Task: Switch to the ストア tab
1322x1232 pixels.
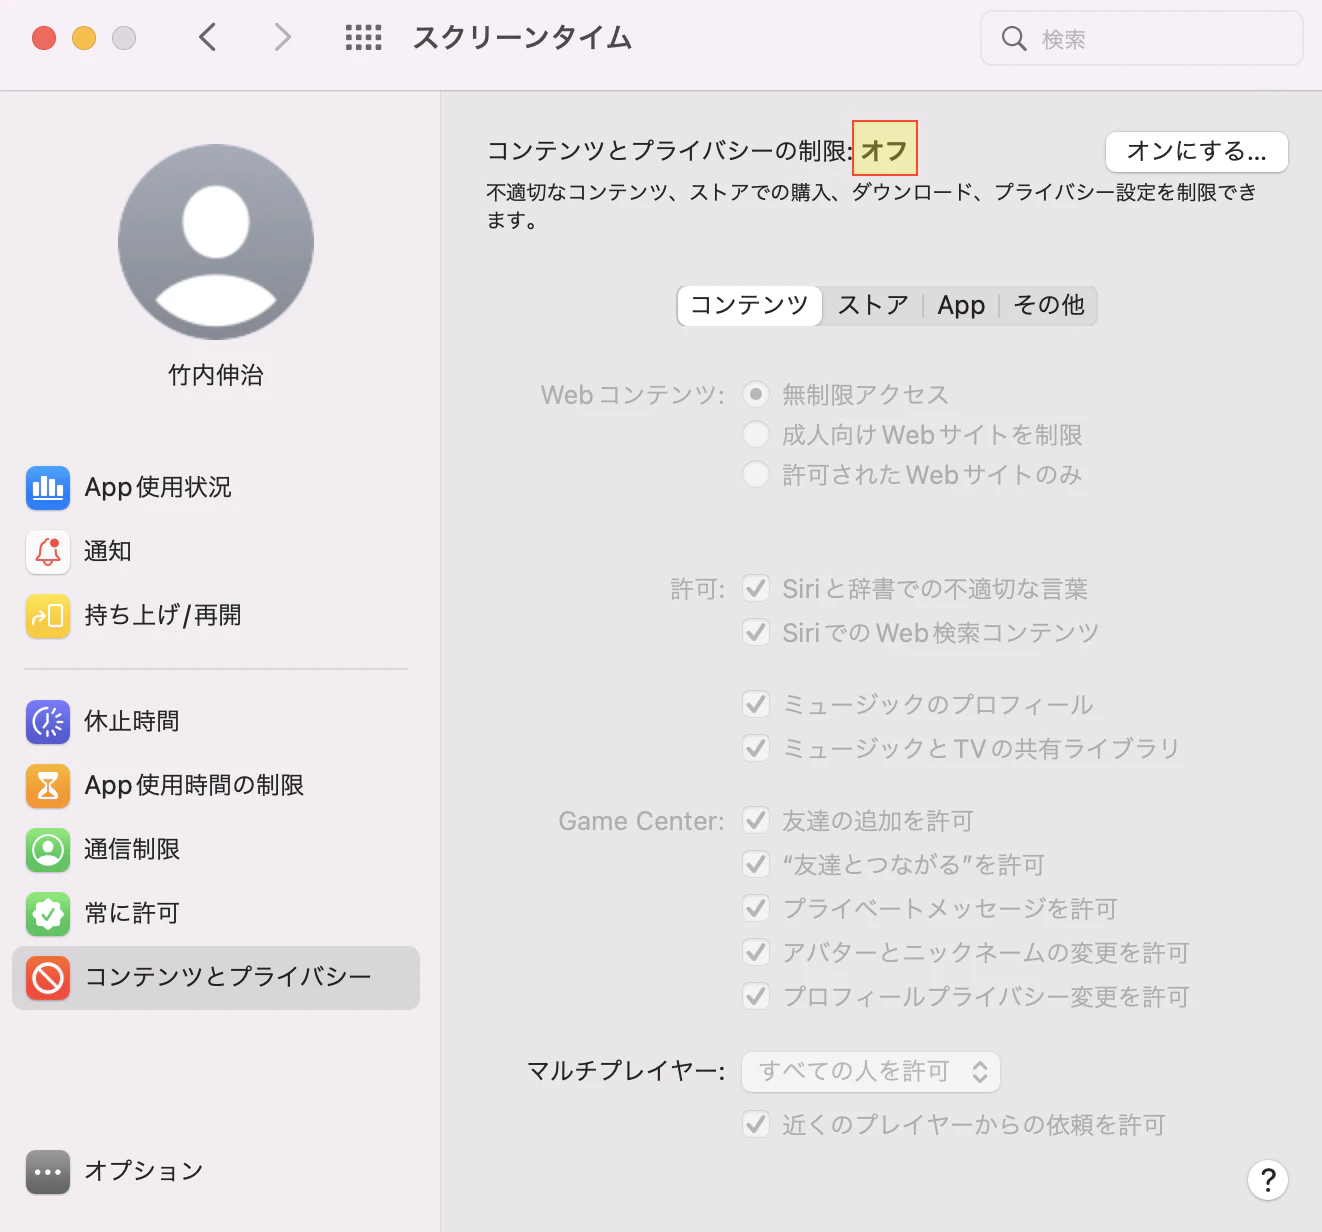Action: 873,305
